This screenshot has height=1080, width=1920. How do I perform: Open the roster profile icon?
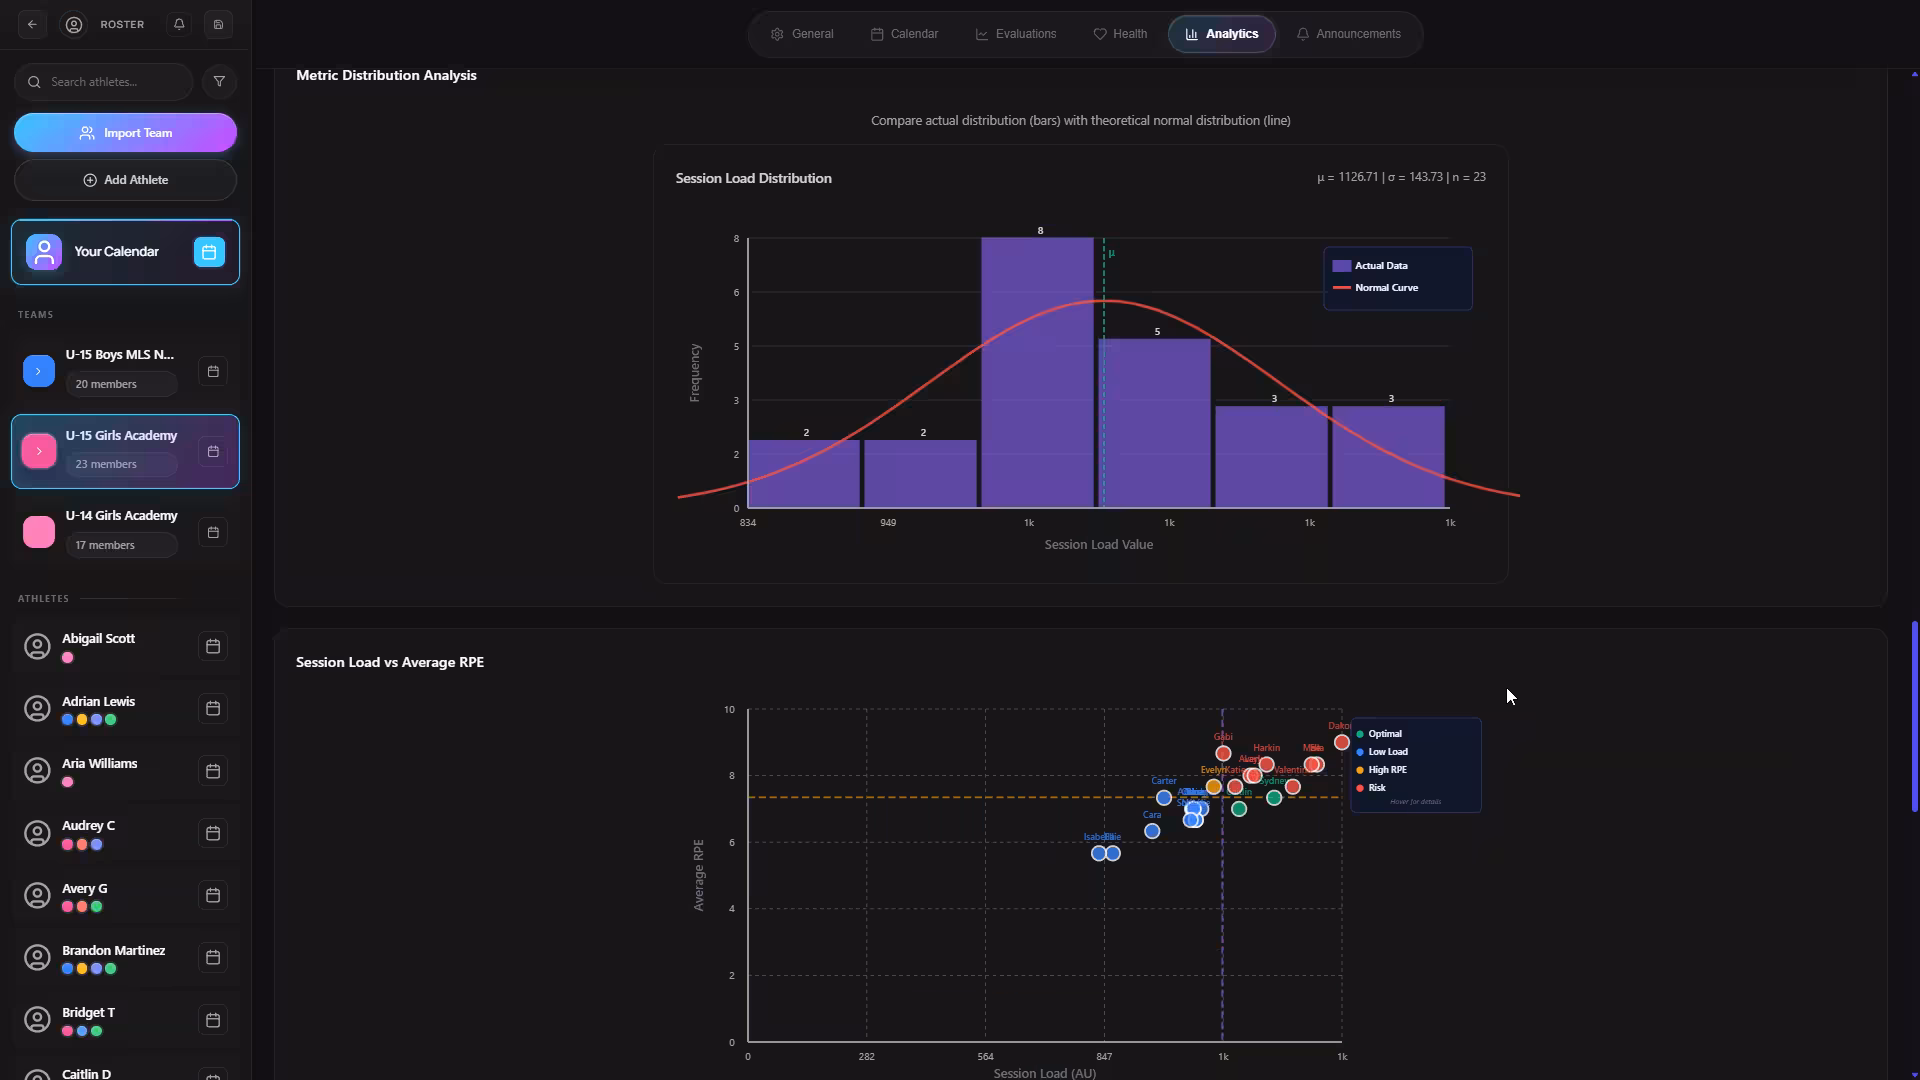pos(74,24)
